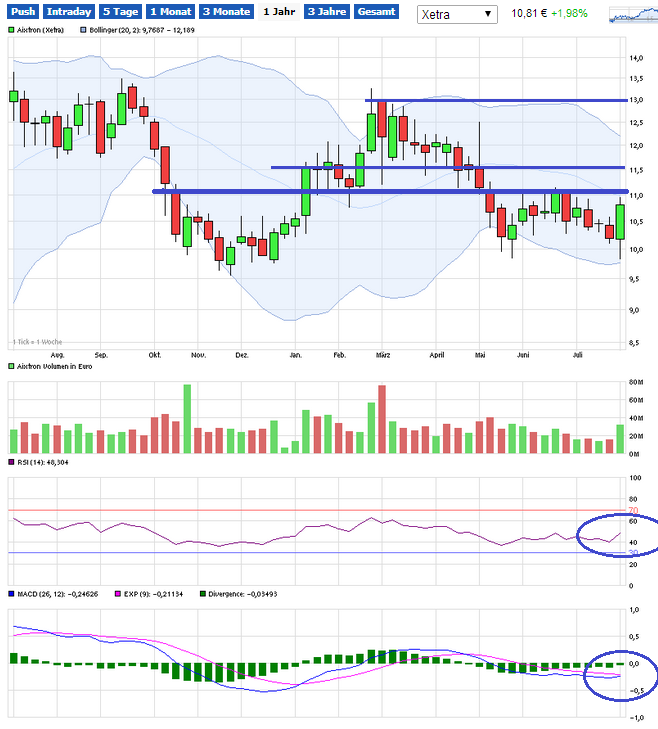Click the 11,0 price axis label
Viewport: 658px width, 729px height.
(636, 196)
